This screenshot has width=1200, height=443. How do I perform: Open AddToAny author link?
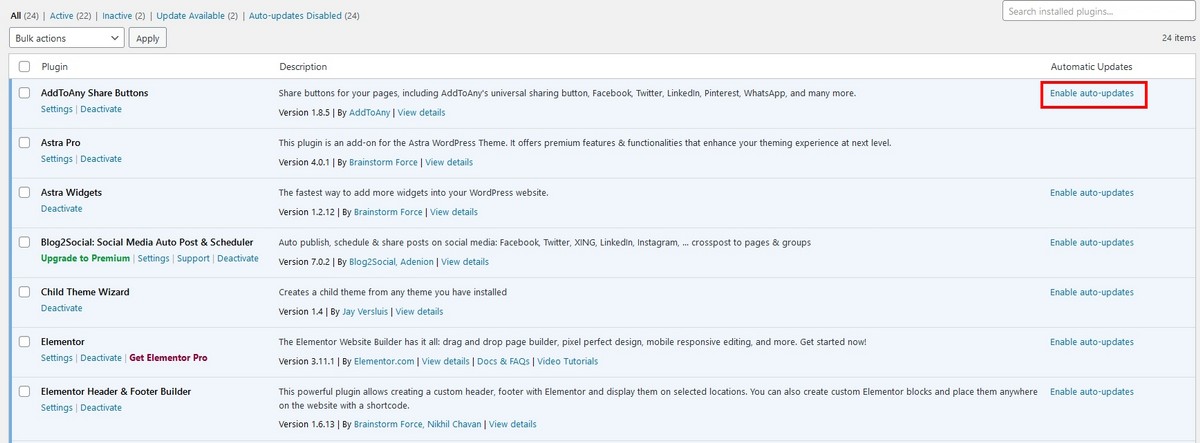[x=368, y=112]
